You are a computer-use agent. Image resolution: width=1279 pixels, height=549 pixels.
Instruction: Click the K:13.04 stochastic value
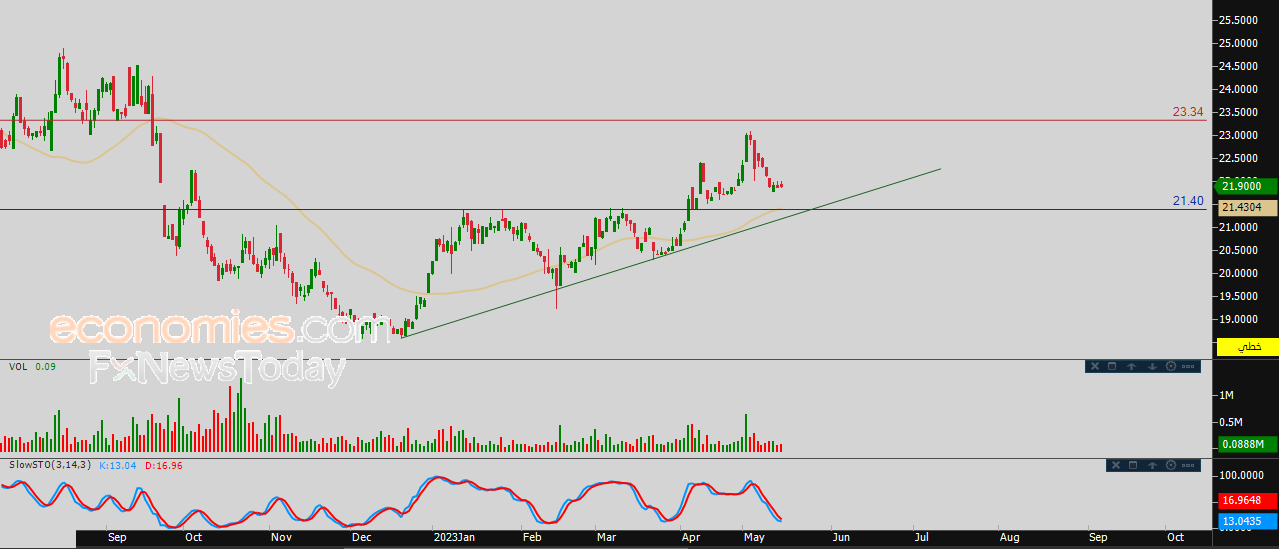(x=117, y=465)
